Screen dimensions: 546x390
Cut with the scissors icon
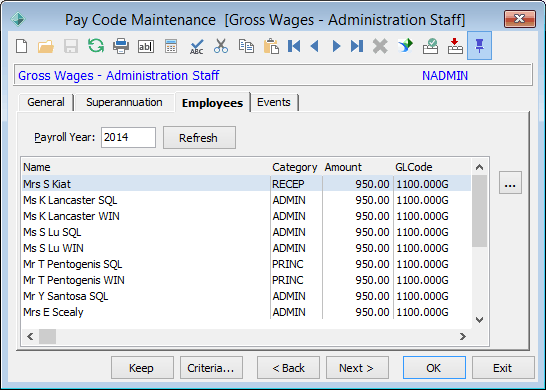(x=221, y=46)
